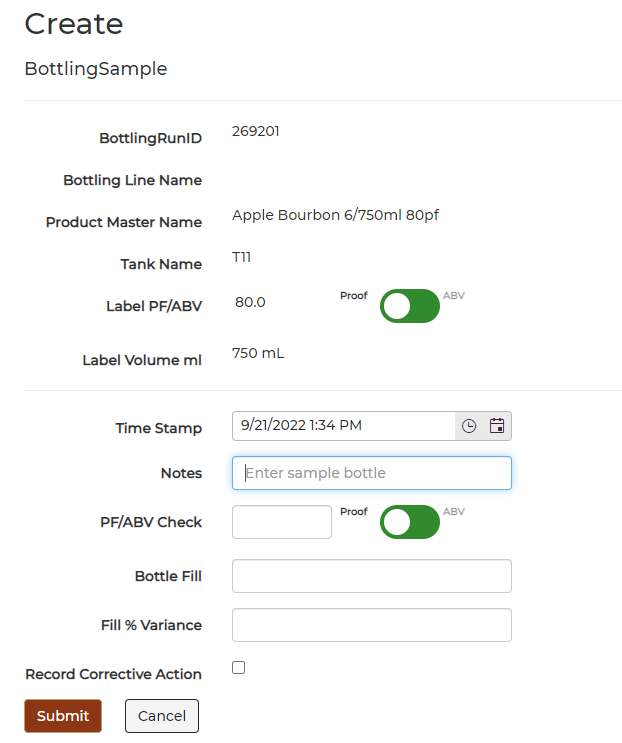The height and width of the screenshot is (743, 622).
Task: Click the BottlingRunID label
Action: pyautogui.click(x=151, y=138)
